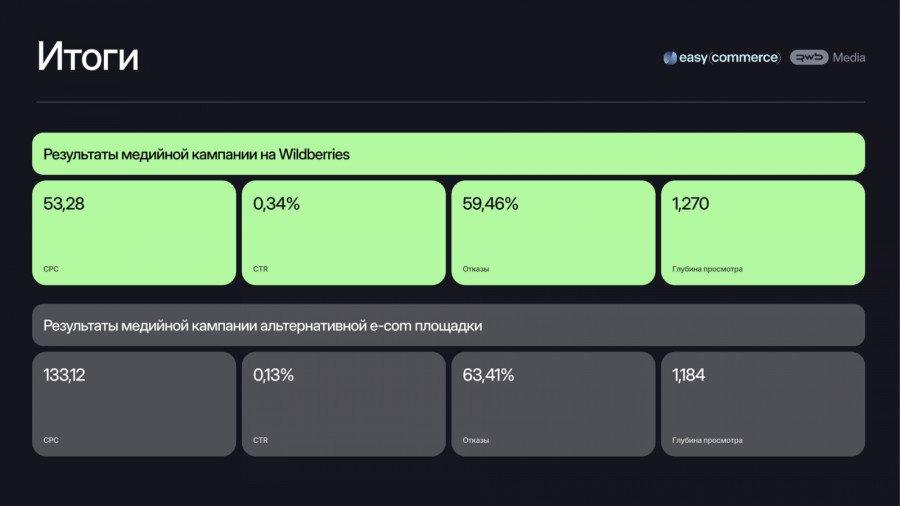Click the easy(commerce) brand text
This screenshot has height=506, width=900.
coord(730,58)
